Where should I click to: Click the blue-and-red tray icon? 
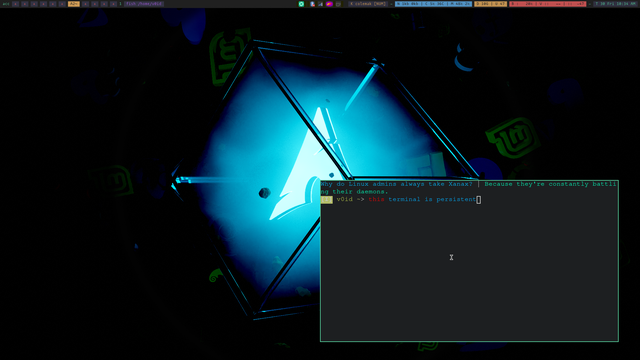[x=312, y=4]
